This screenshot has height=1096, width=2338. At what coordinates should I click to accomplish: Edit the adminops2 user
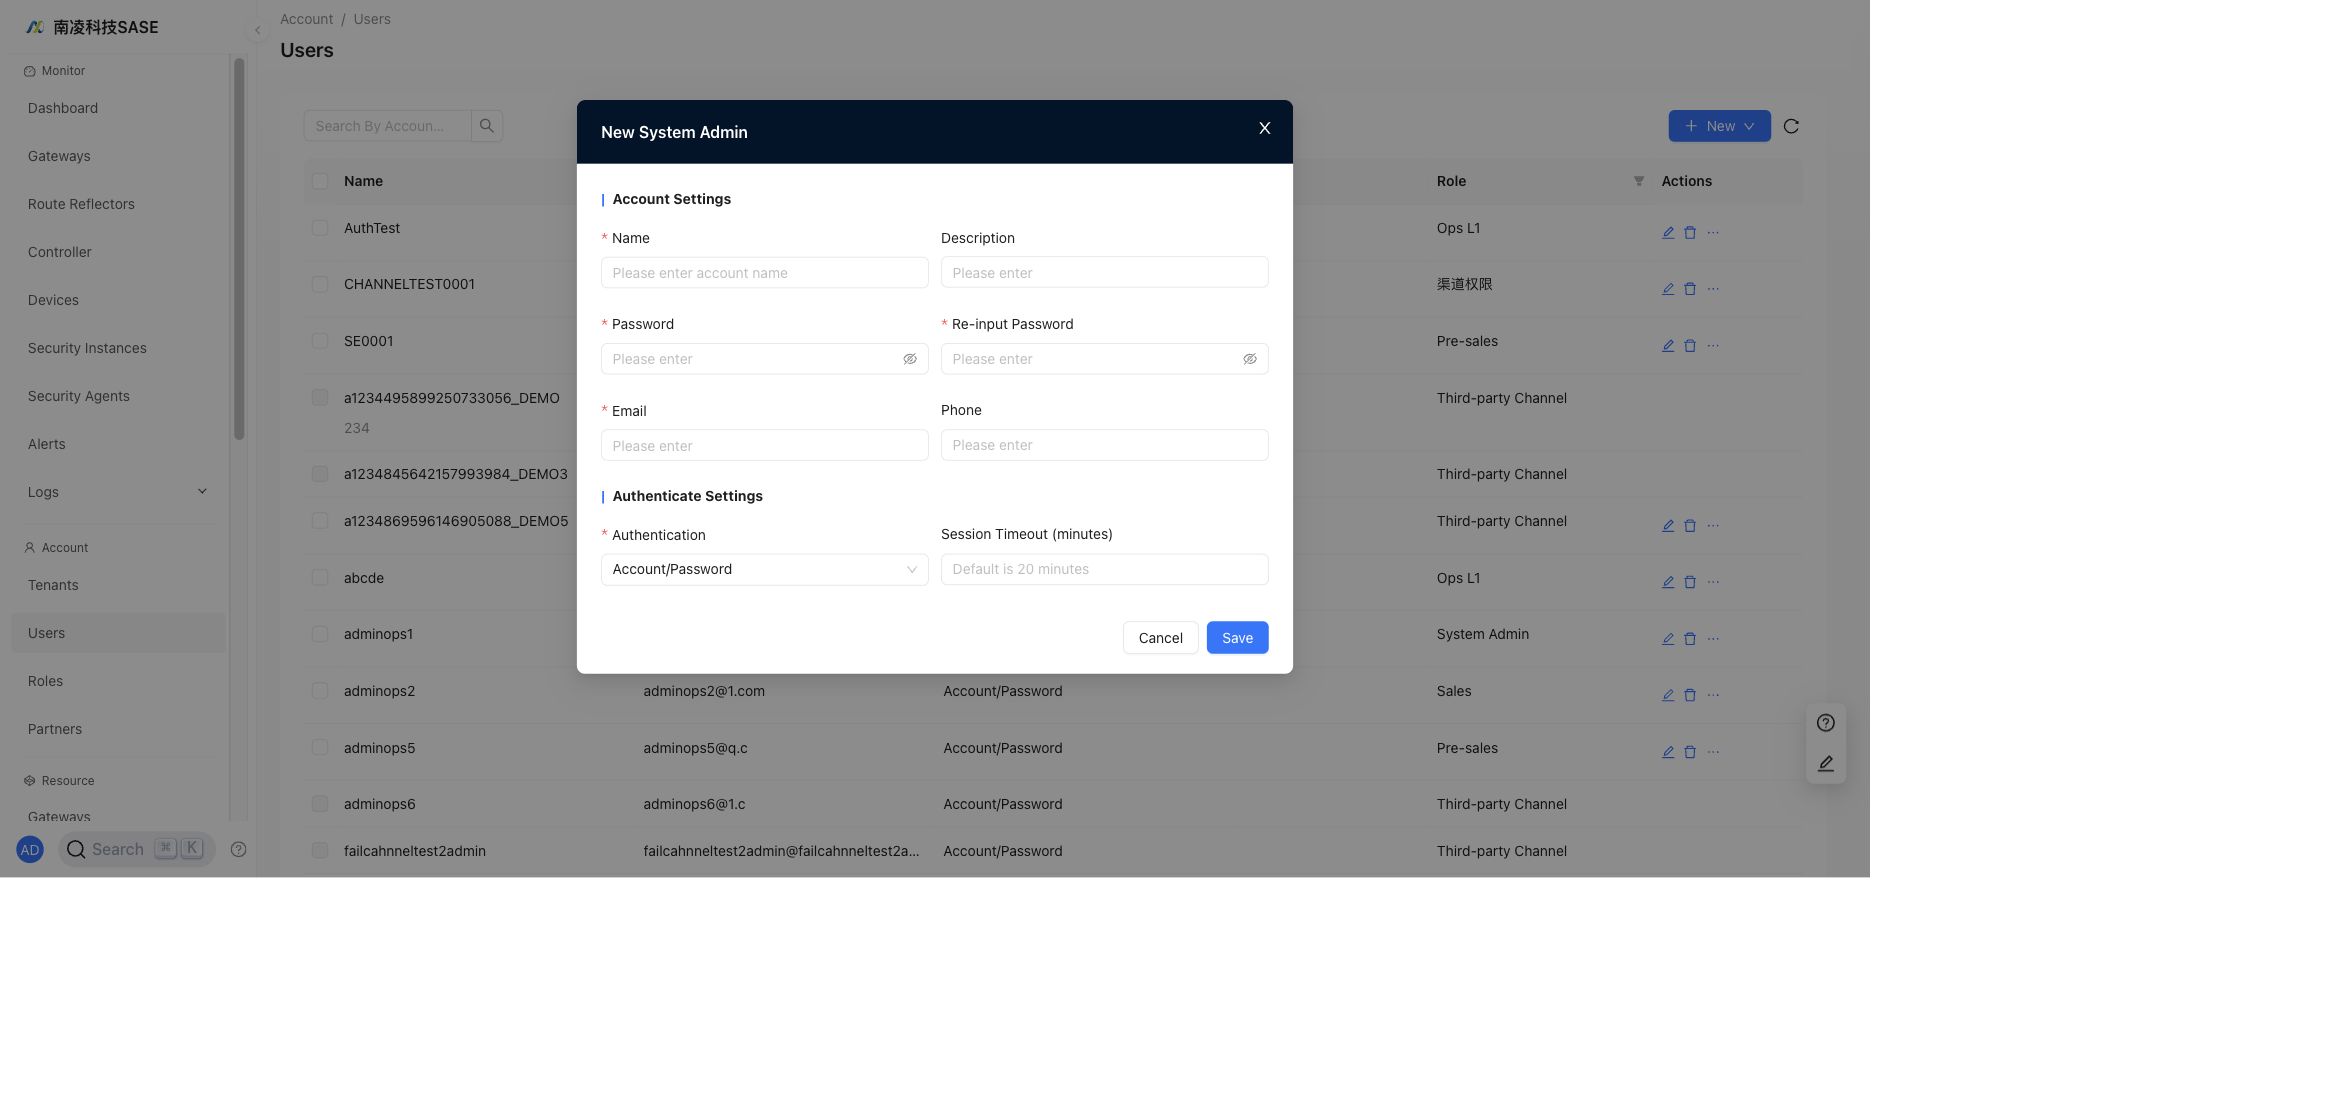point(1667,695)
